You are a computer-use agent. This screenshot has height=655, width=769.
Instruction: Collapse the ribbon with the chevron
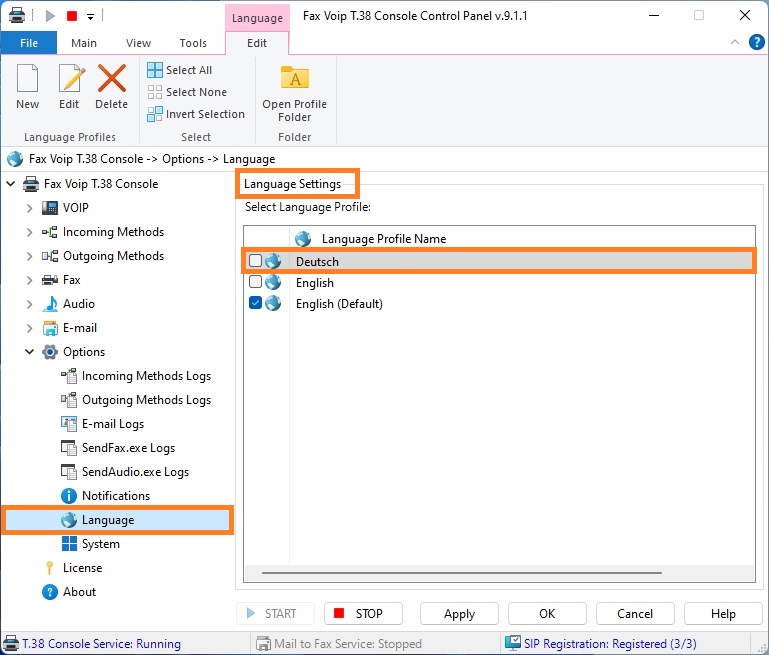click(735, 42)
